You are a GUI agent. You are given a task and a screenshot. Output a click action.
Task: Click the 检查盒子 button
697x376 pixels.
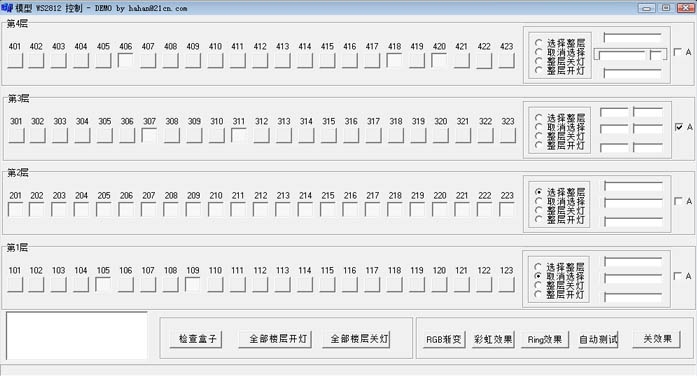(196, 339)
